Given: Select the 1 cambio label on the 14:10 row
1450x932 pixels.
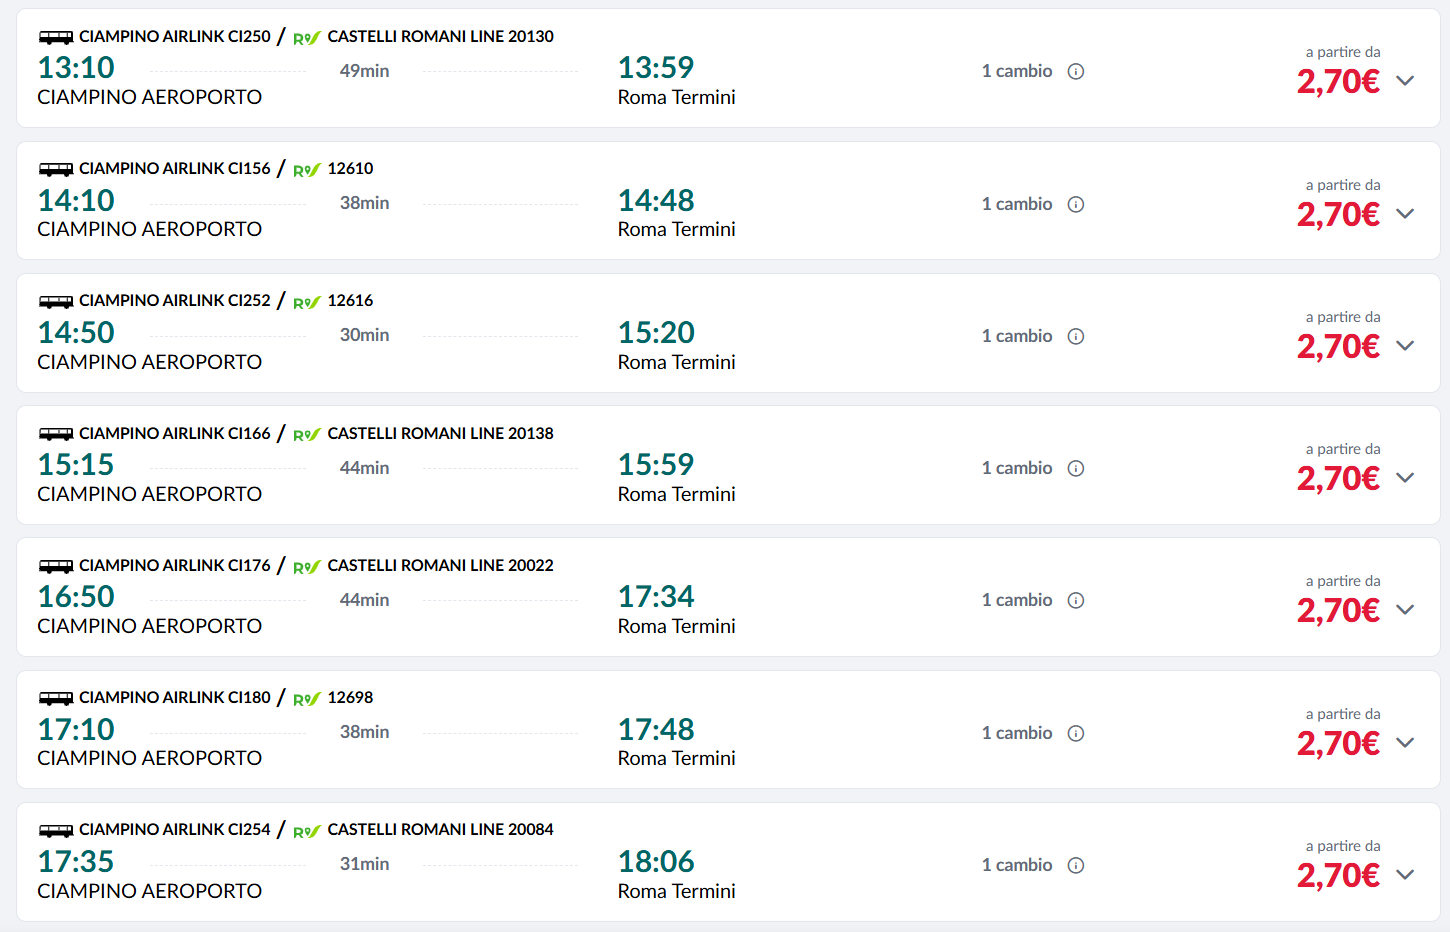Looking at the screenshot, I should [x=1017, y=203].
